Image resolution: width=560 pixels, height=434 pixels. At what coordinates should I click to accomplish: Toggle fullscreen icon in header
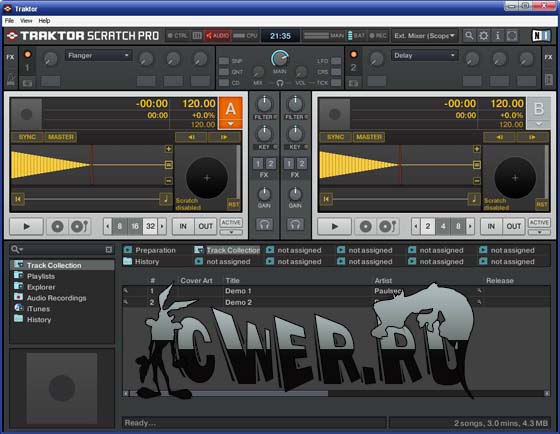coord(512,36)
